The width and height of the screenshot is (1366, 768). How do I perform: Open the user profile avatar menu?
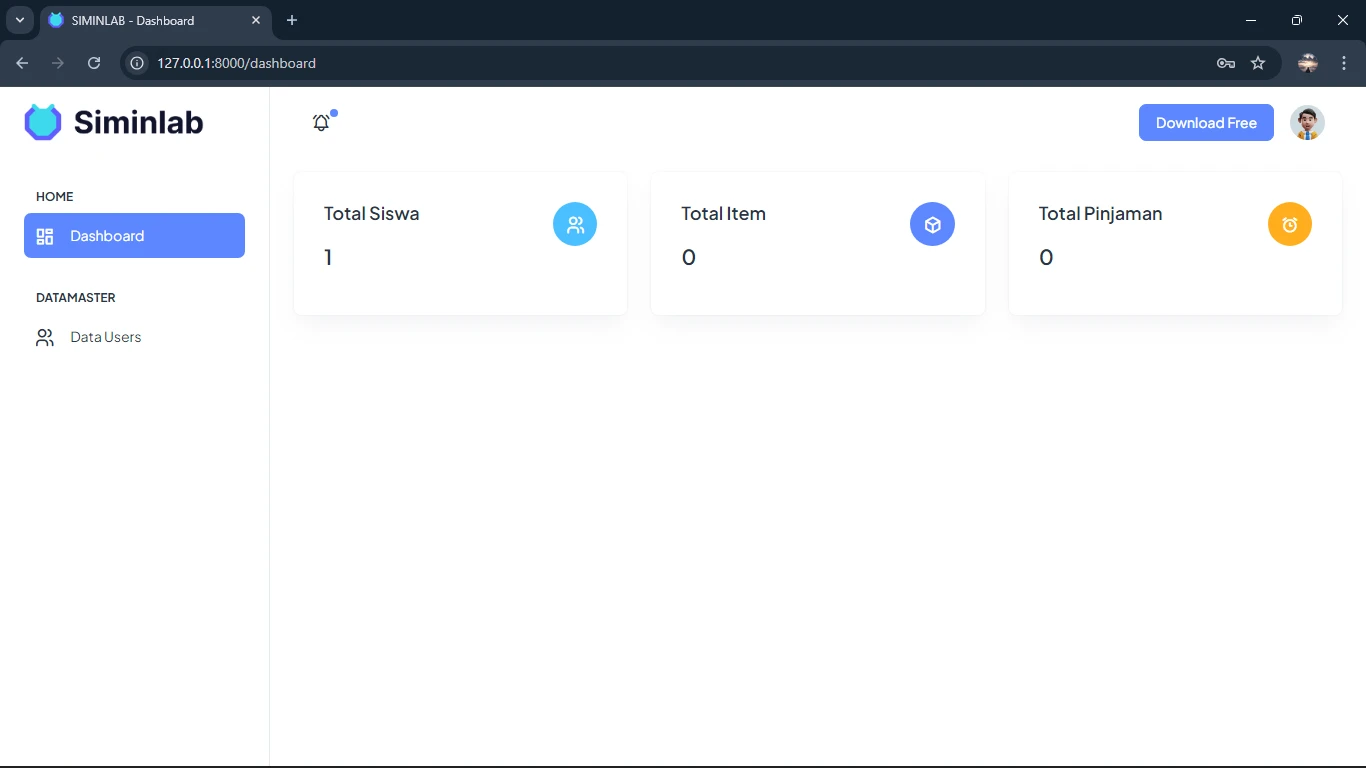tap(1307, 123)
